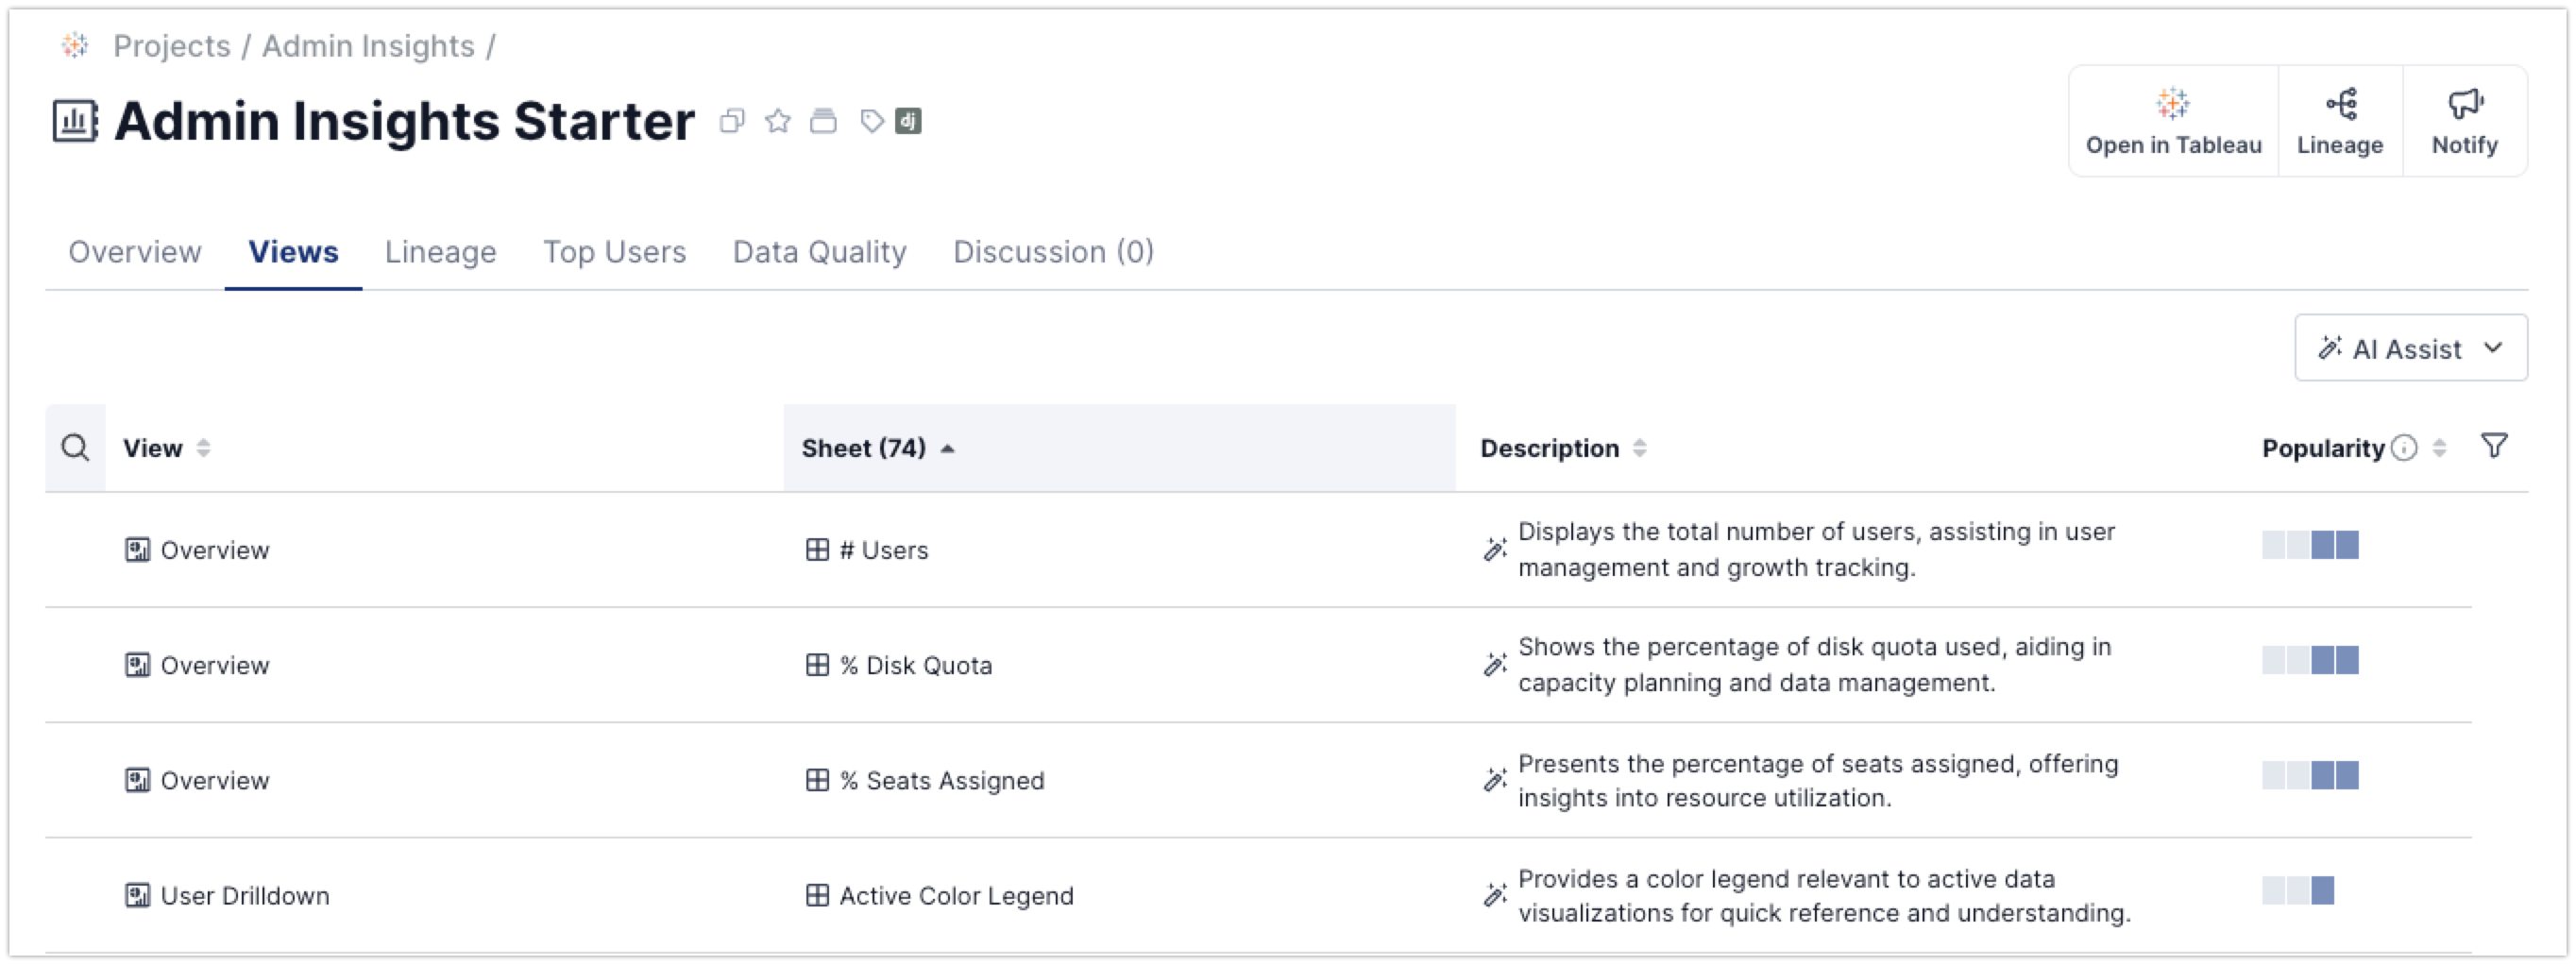Image resolution: width=2576 pixels, height=965 pixels.
Task: Click the collection stack icon beside title
Action: pyautogui.click(x=823, y=121)
